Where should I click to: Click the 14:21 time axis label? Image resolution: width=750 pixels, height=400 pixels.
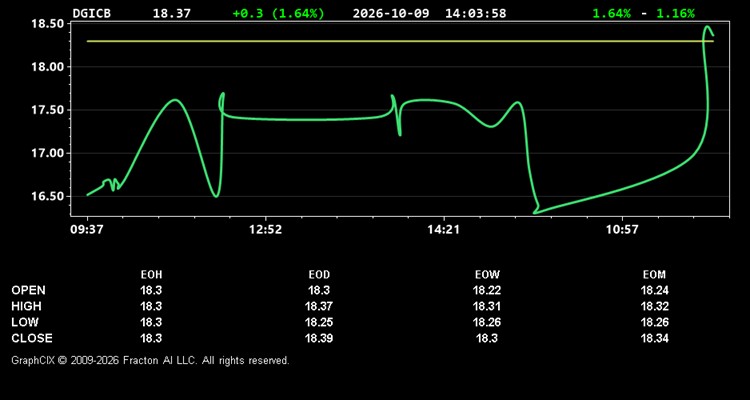(443, 230)
